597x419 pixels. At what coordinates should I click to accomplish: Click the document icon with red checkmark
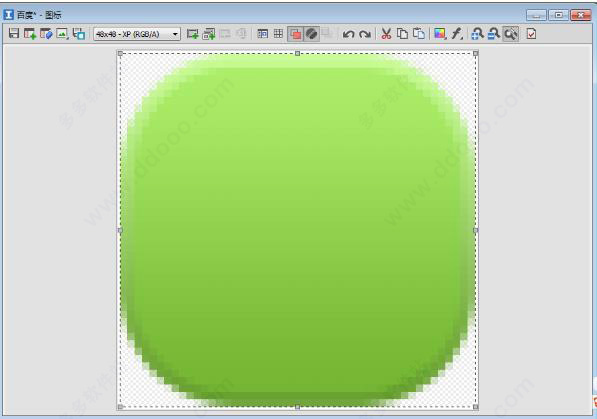531,34
